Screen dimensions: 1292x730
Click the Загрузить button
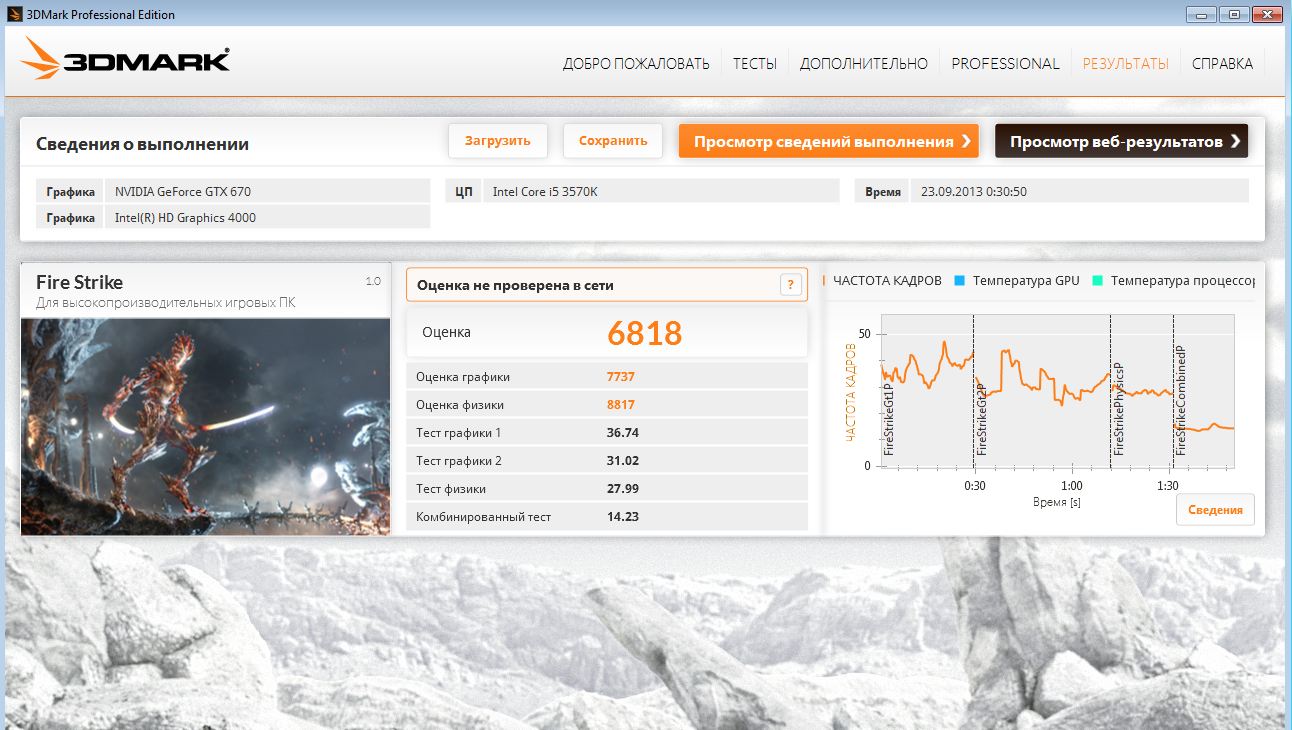coord(497,141)
